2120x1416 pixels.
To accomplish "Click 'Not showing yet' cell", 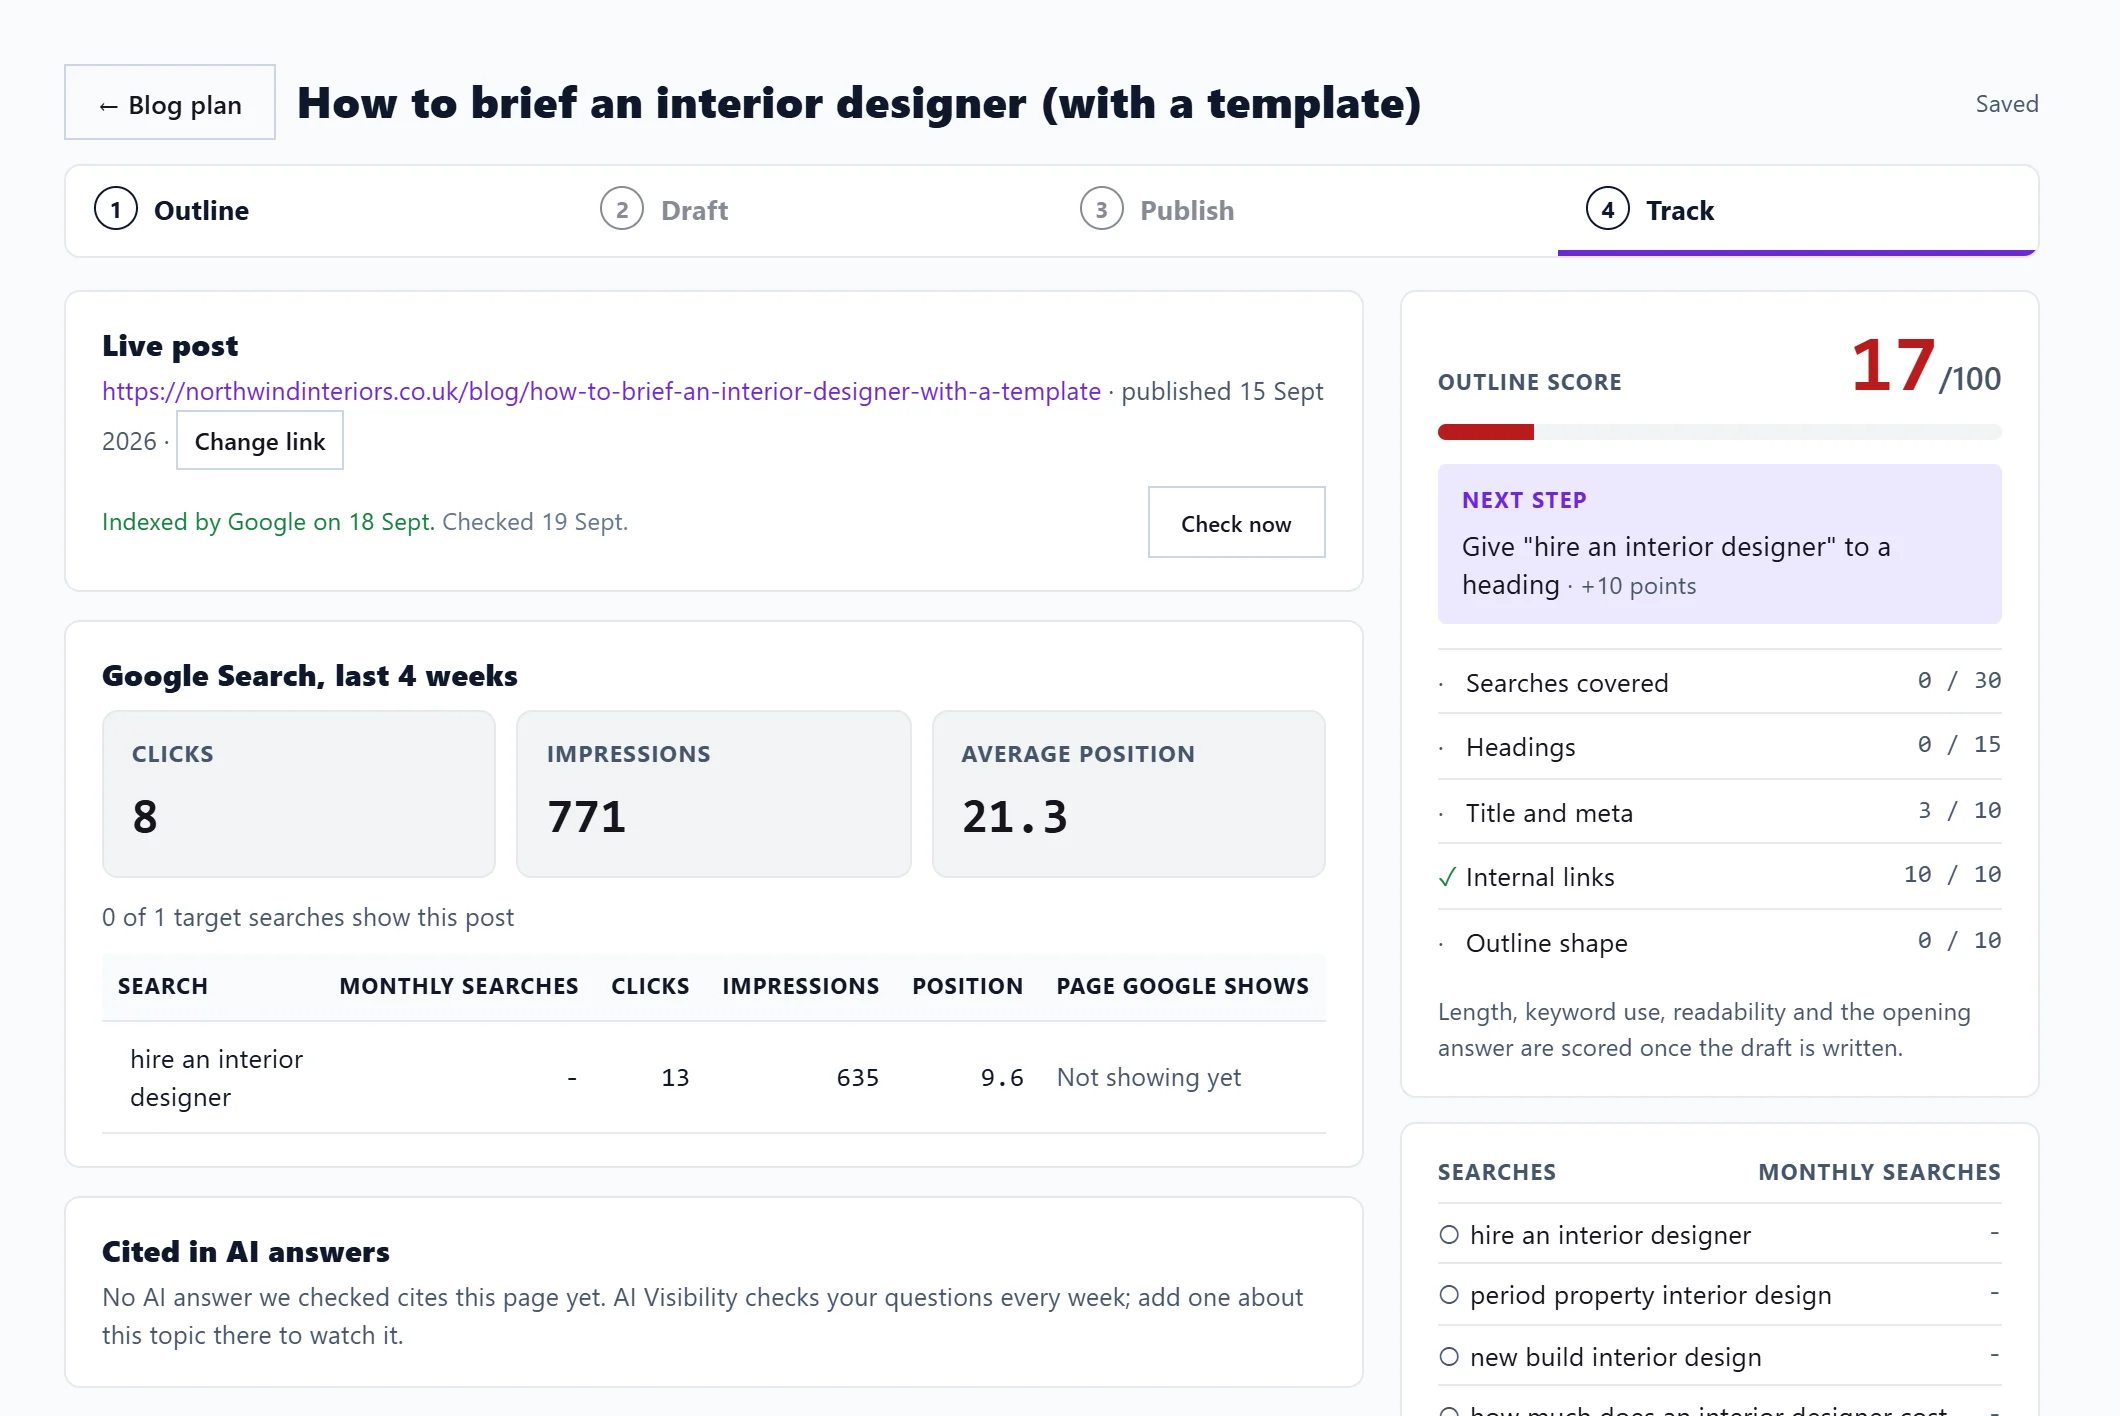I will (x=1148, y=1078).
